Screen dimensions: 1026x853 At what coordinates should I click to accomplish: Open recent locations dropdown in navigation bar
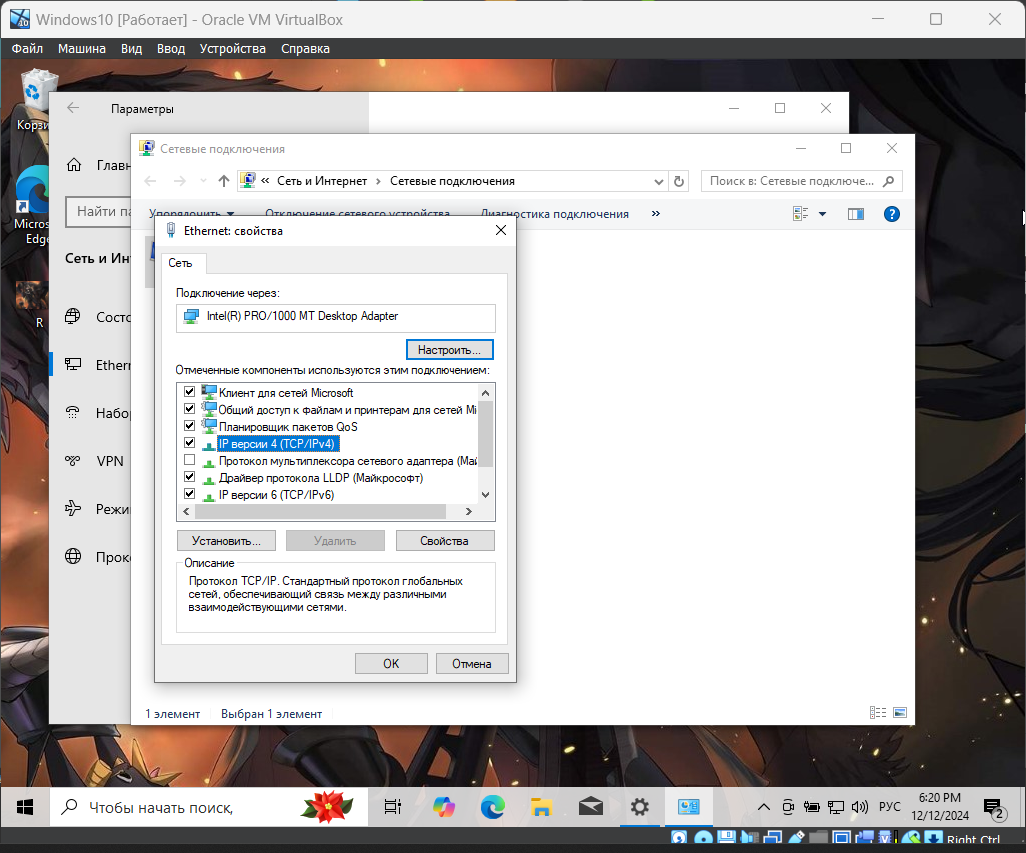click(x=203, y=181)
